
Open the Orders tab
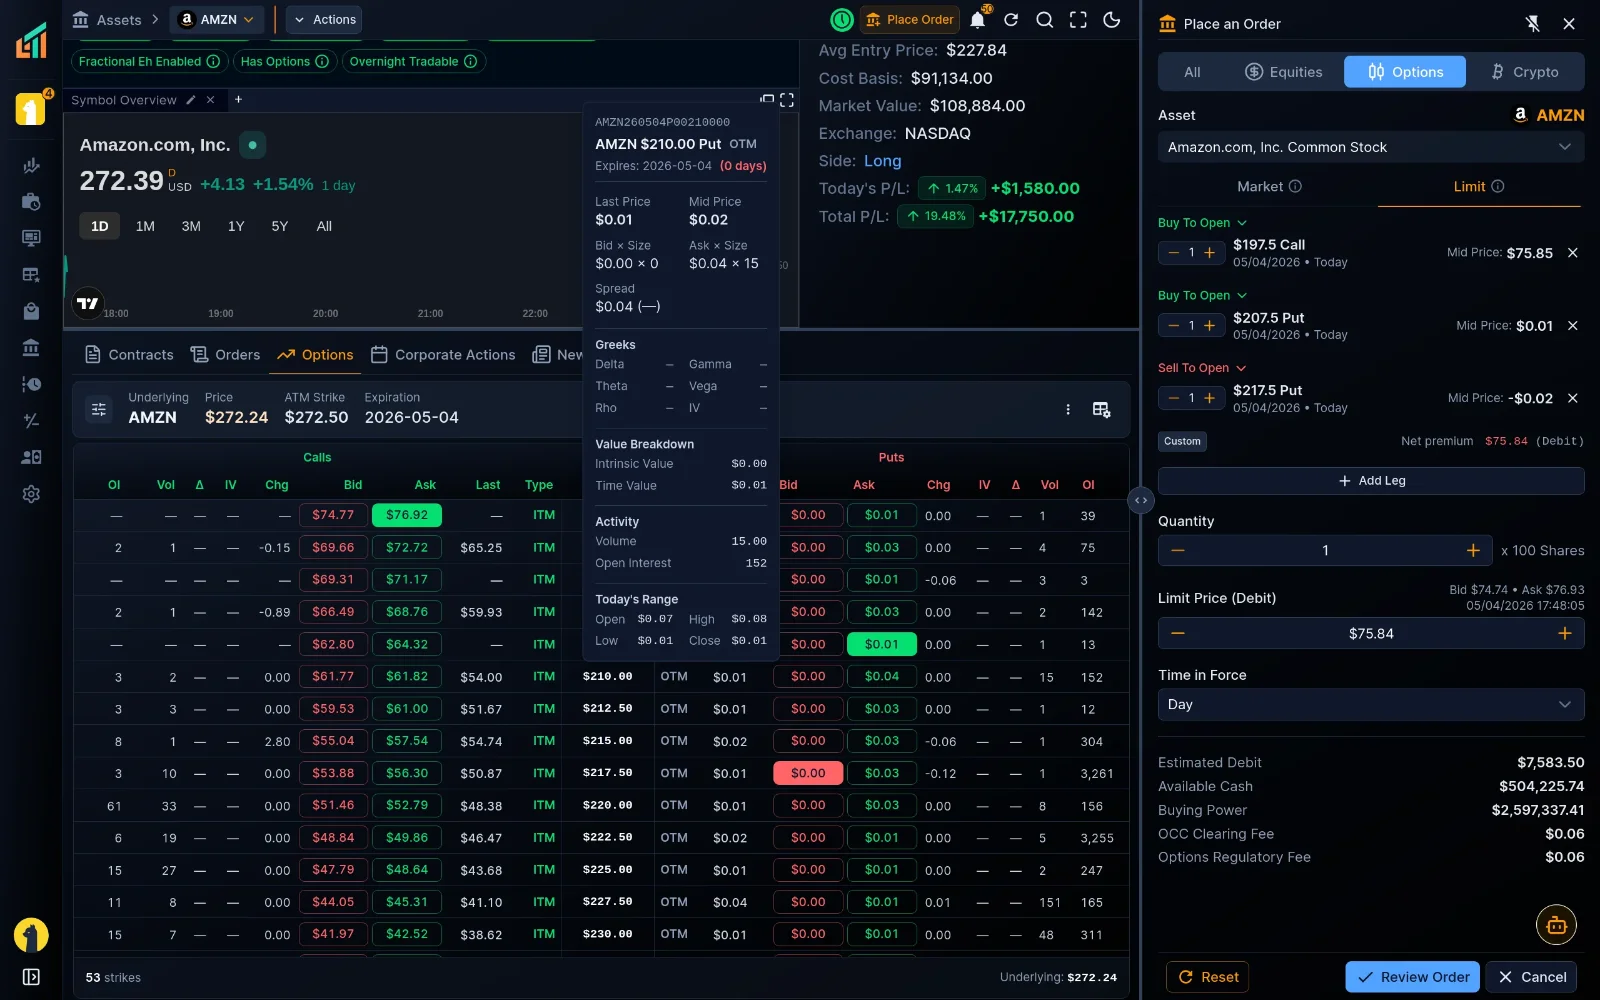[225, 355]
